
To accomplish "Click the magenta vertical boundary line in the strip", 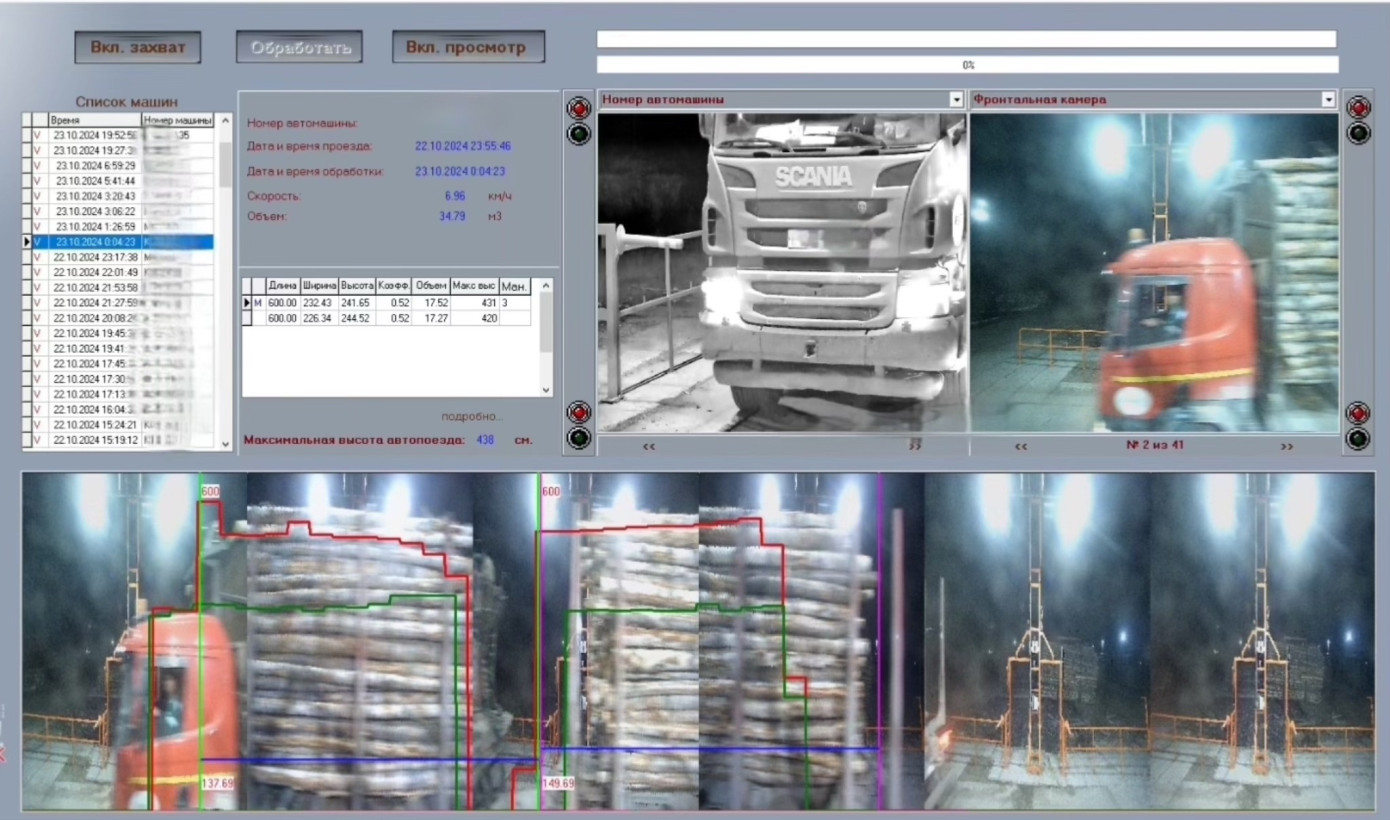I will point(880,640).
